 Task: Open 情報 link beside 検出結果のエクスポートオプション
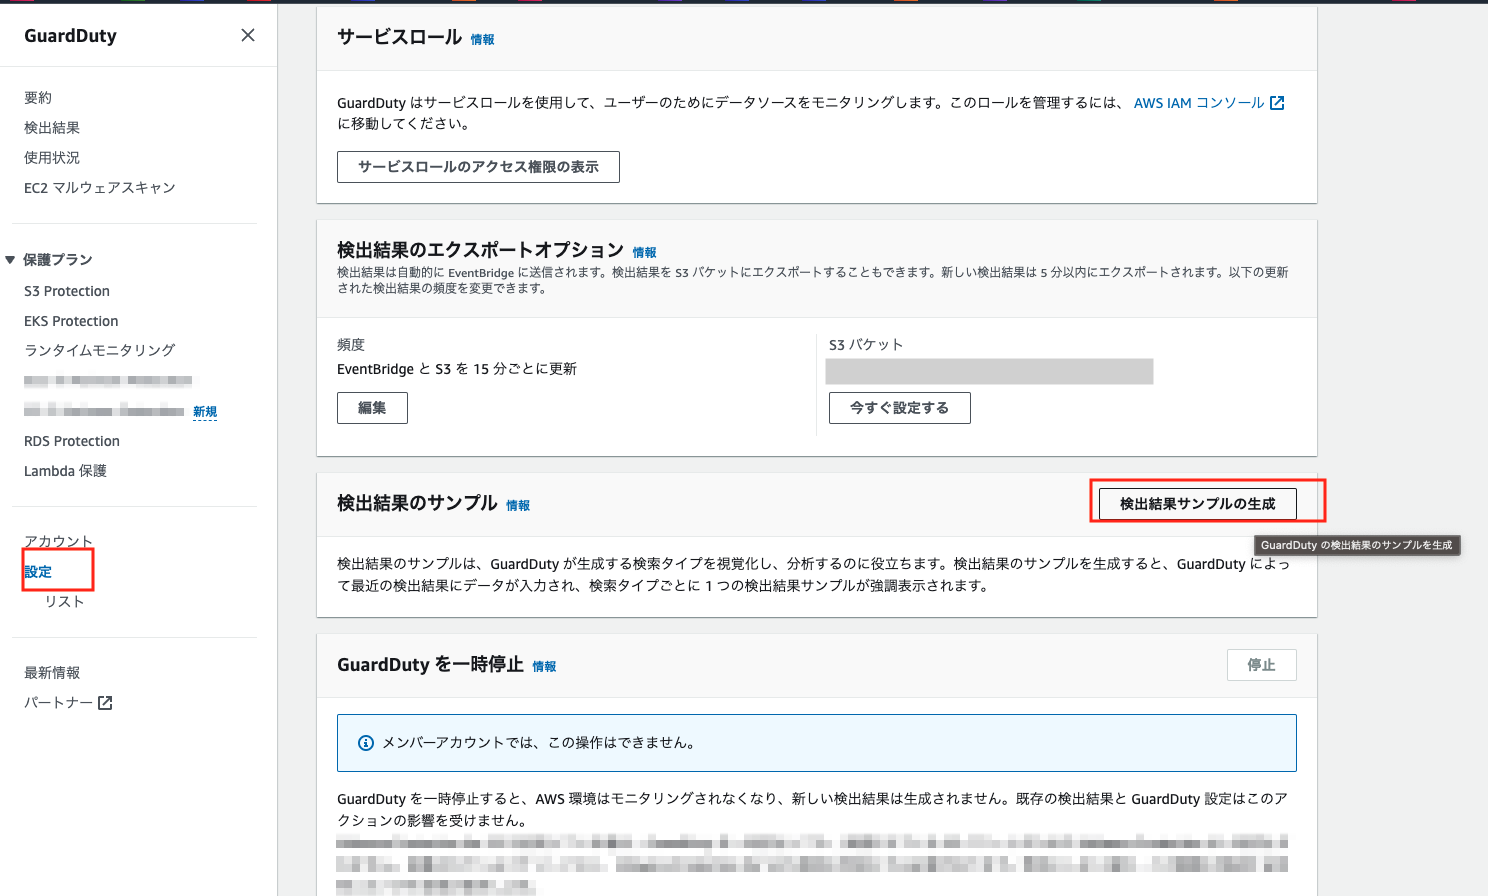coord(644,253)
